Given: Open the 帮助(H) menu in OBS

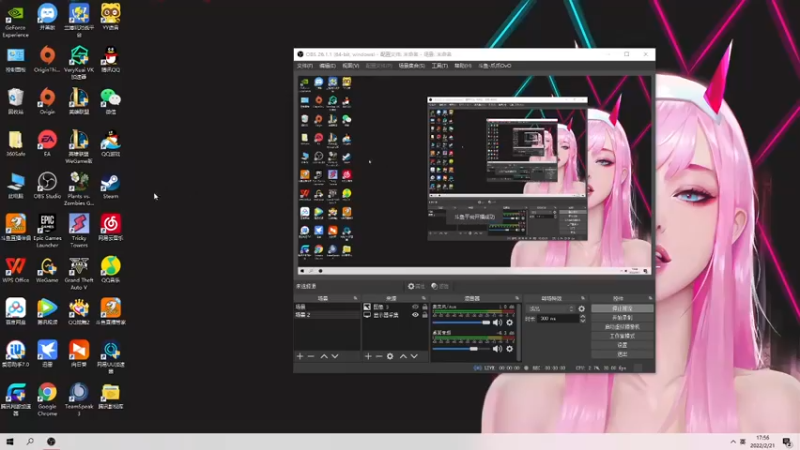Looking at the screenshot, I should (463, 66).
